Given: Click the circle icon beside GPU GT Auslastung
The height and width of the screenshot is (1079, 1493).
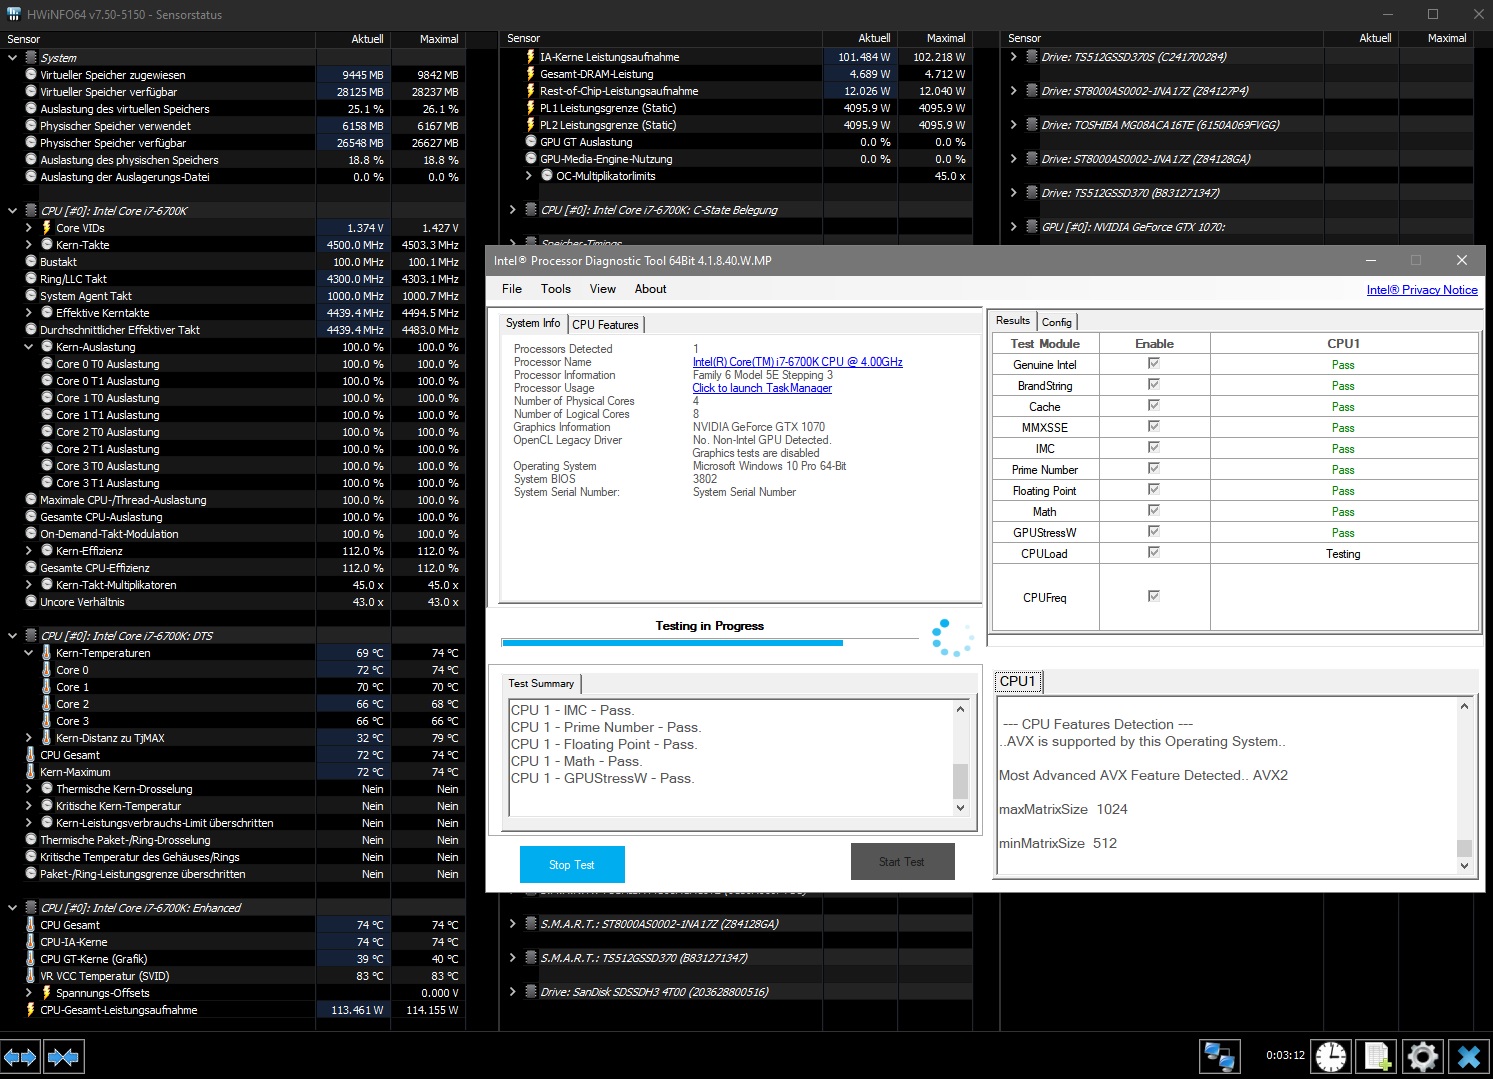Looking at the screenshot, I should pos(531,142).
